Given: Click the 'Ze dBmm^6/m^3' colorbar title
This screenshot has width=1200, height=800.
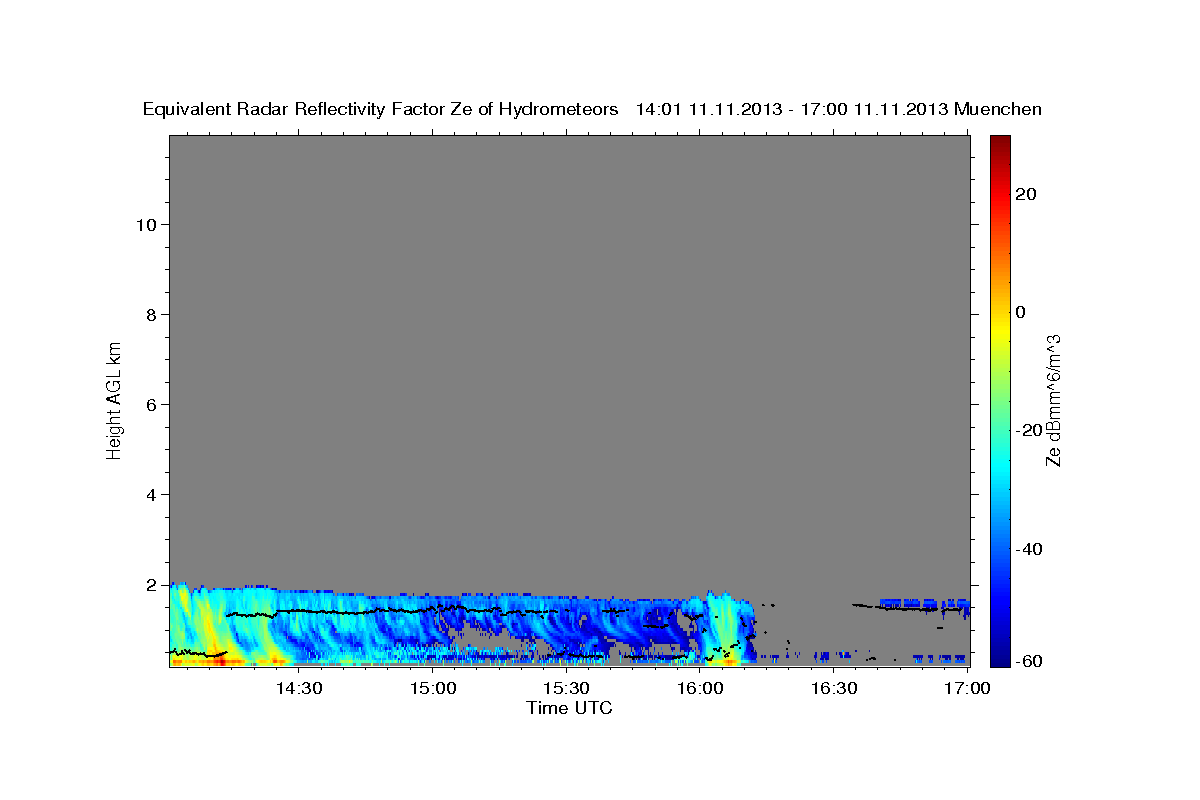Looking at the screenshot, I should pos(1054,400).
